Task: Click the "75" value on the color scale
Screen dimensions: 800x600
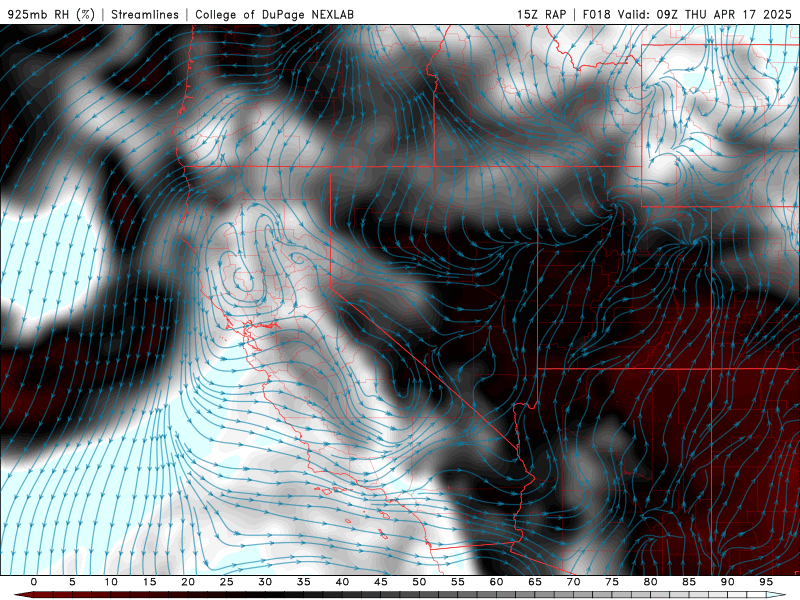Action: [612, 582]
